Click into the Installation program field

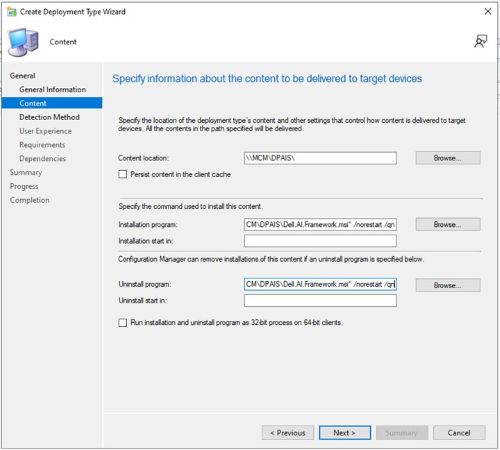[x=320, y=224]
